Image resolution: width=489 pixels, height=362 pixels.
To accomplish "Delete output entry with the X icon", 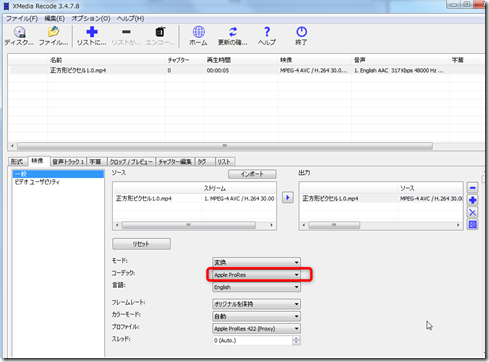I will click(472, 212).
